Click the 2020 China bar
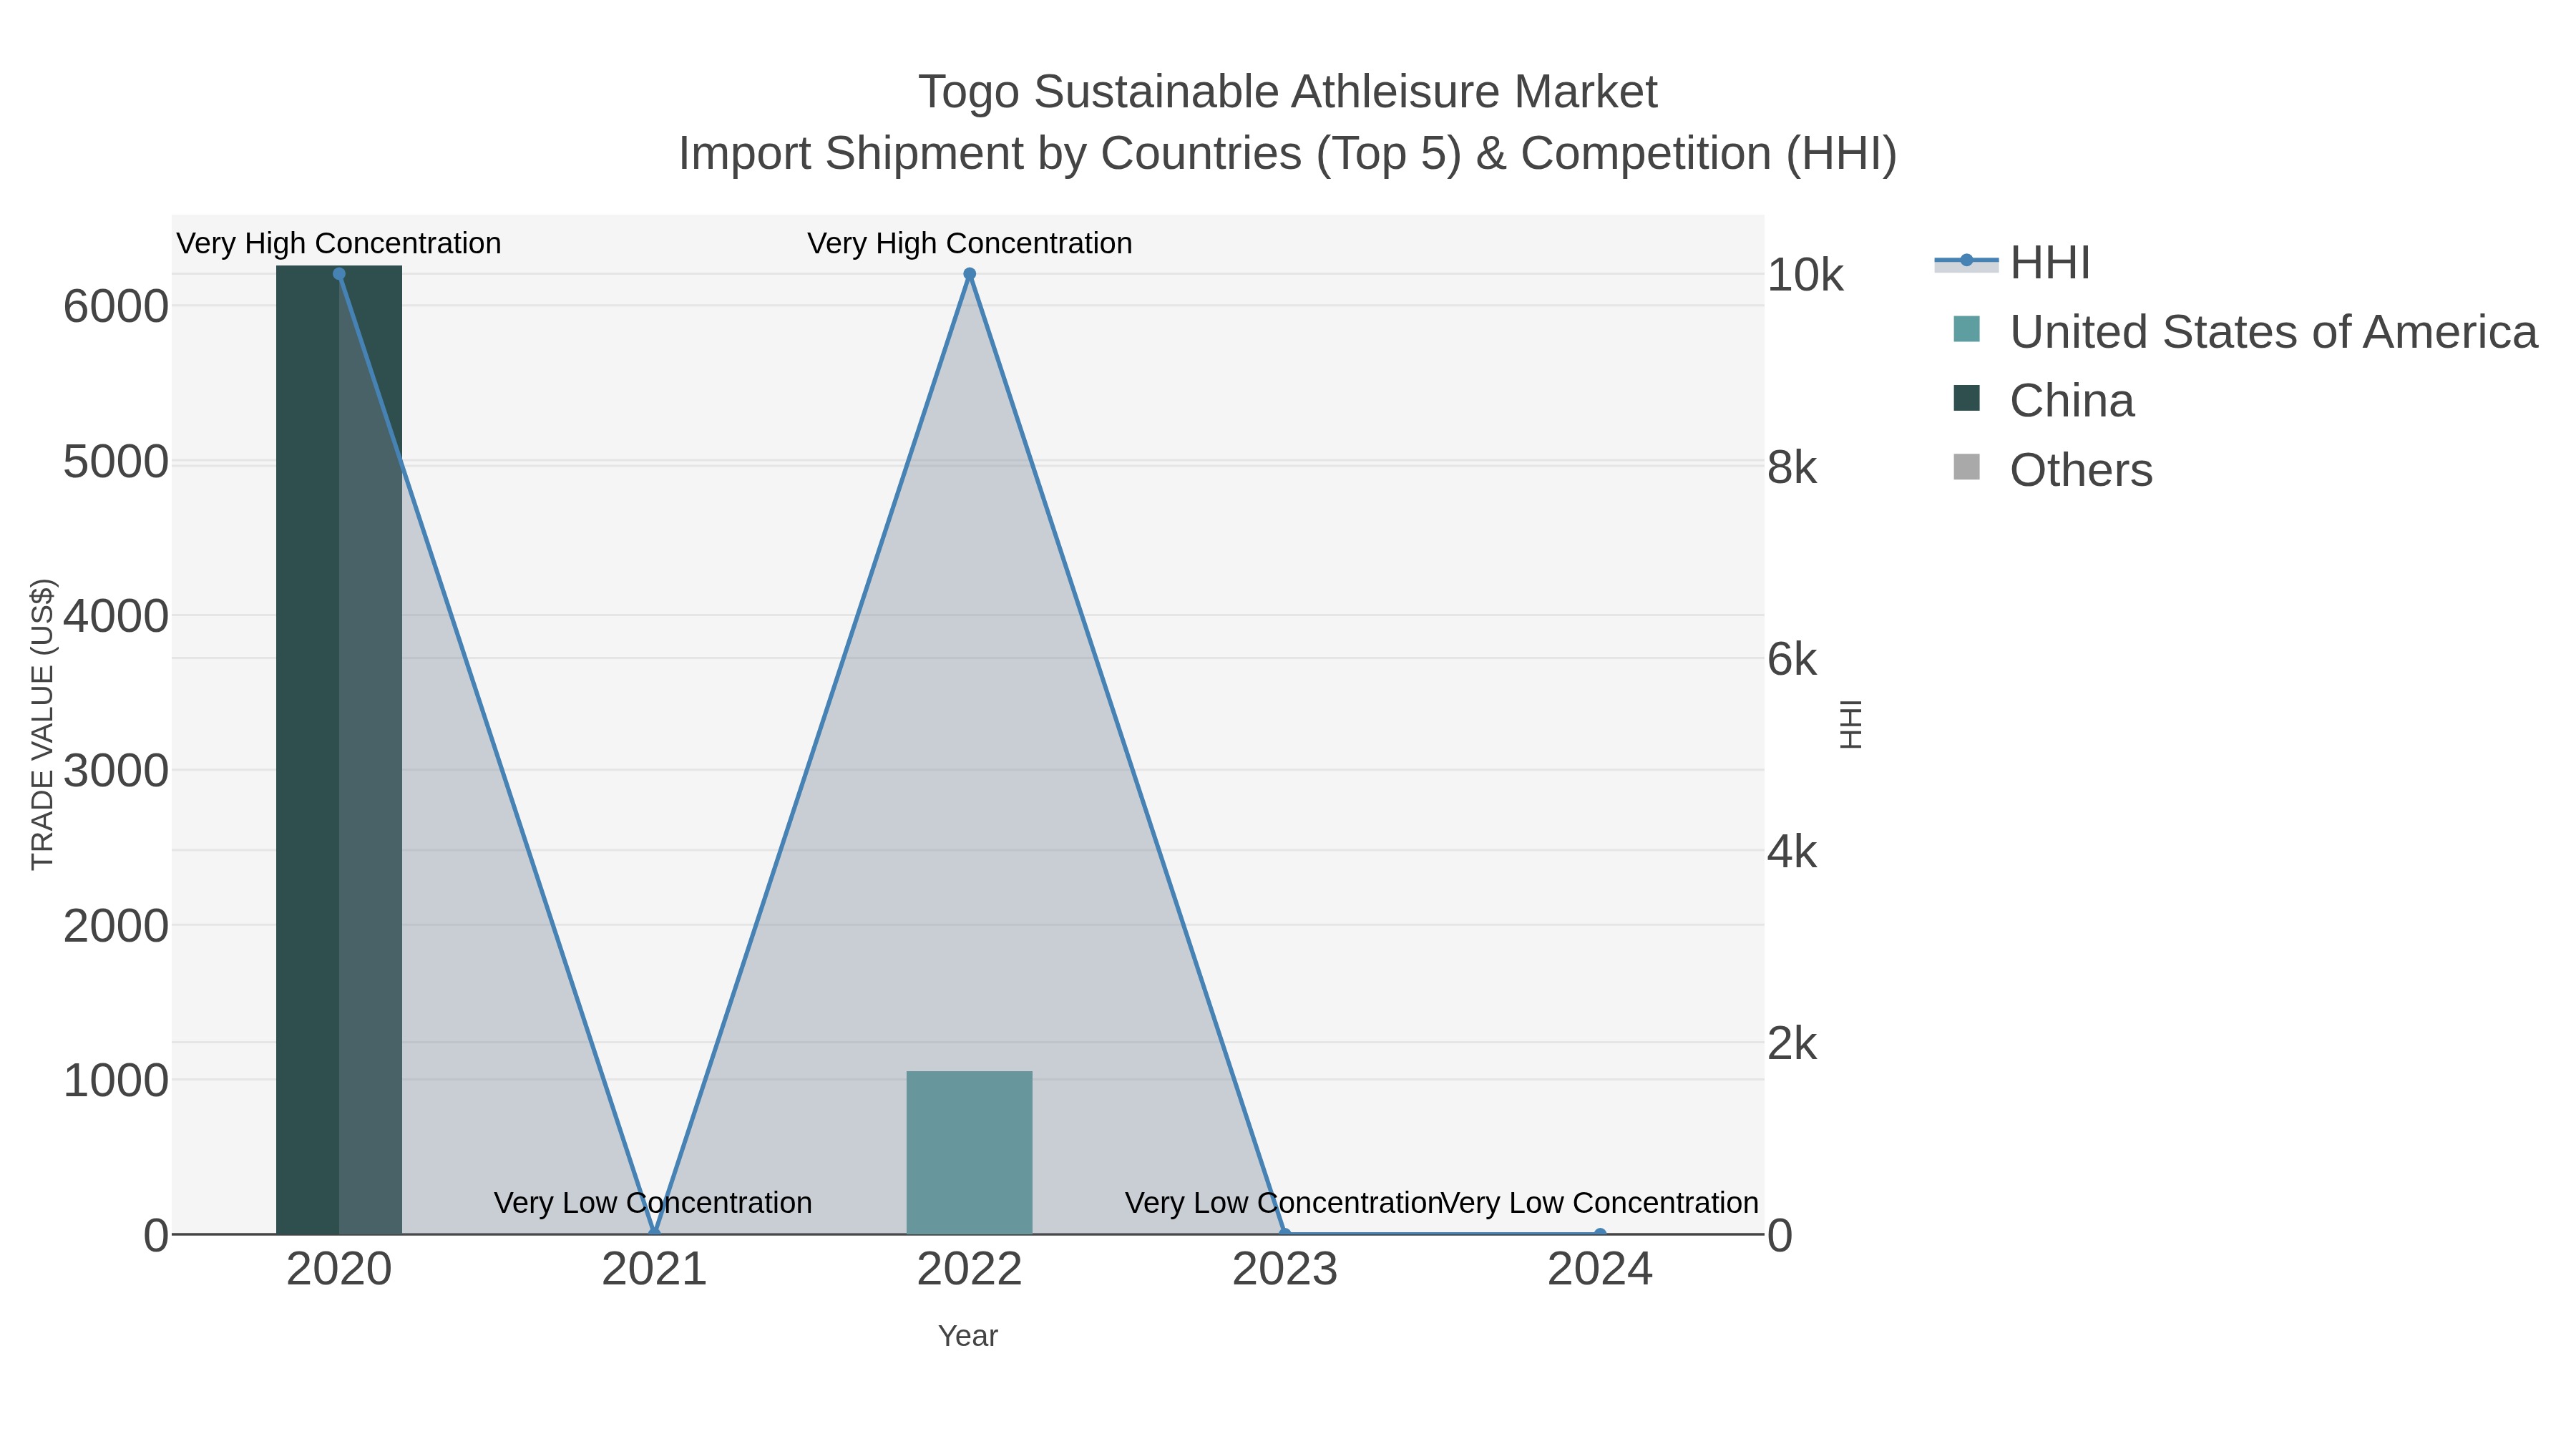 (x=339, y=750)
